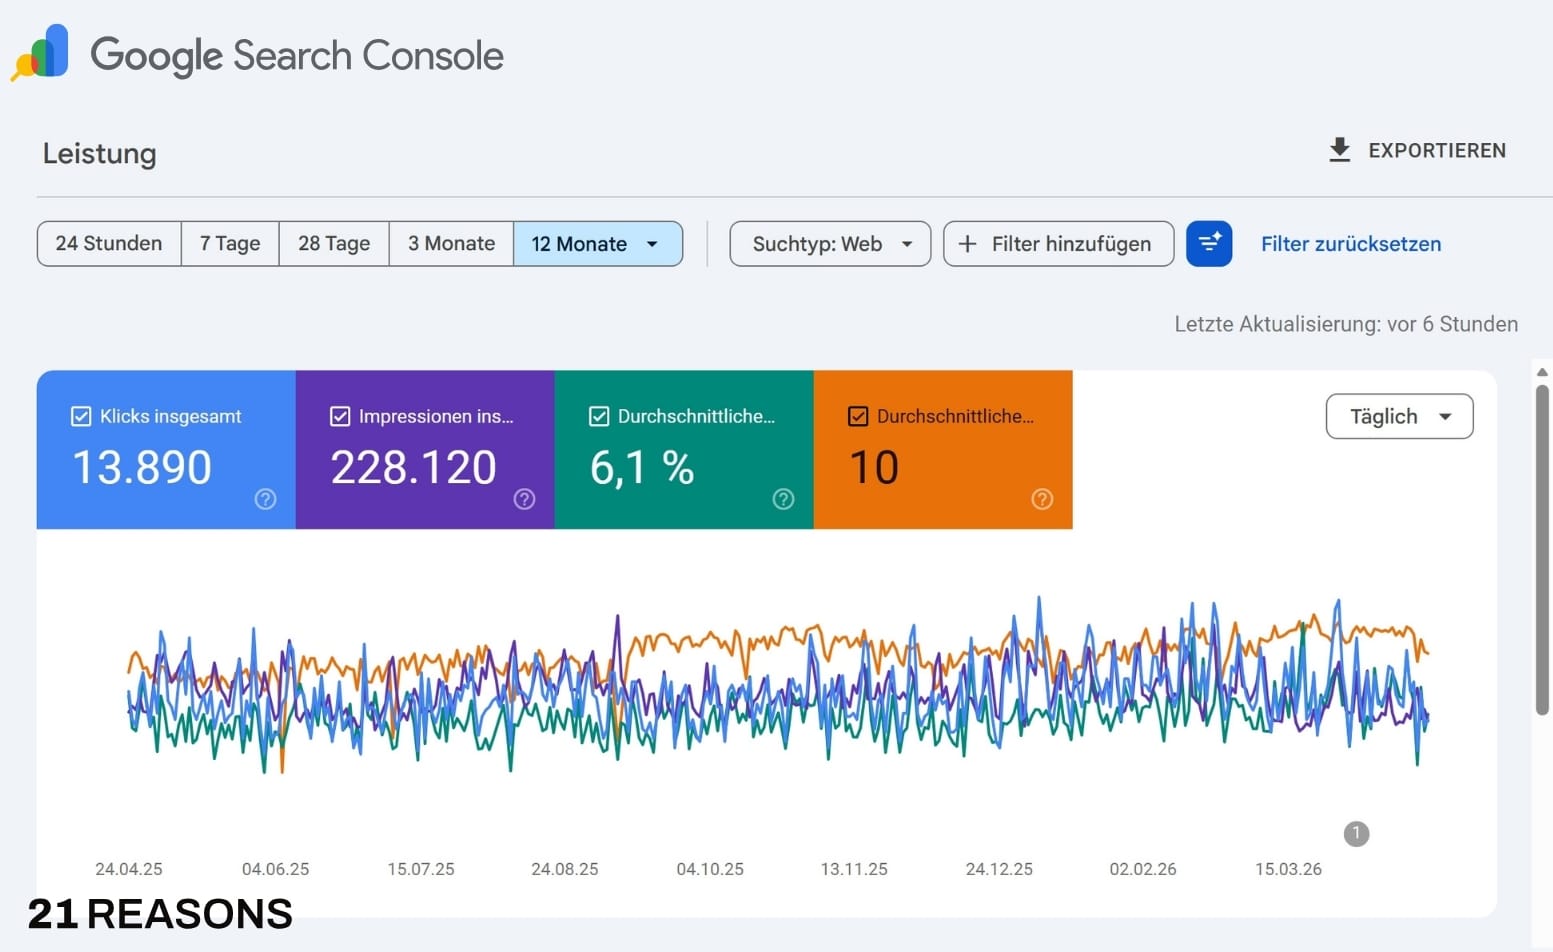Click the Filter zurücksetzen link

[1351, 244]
